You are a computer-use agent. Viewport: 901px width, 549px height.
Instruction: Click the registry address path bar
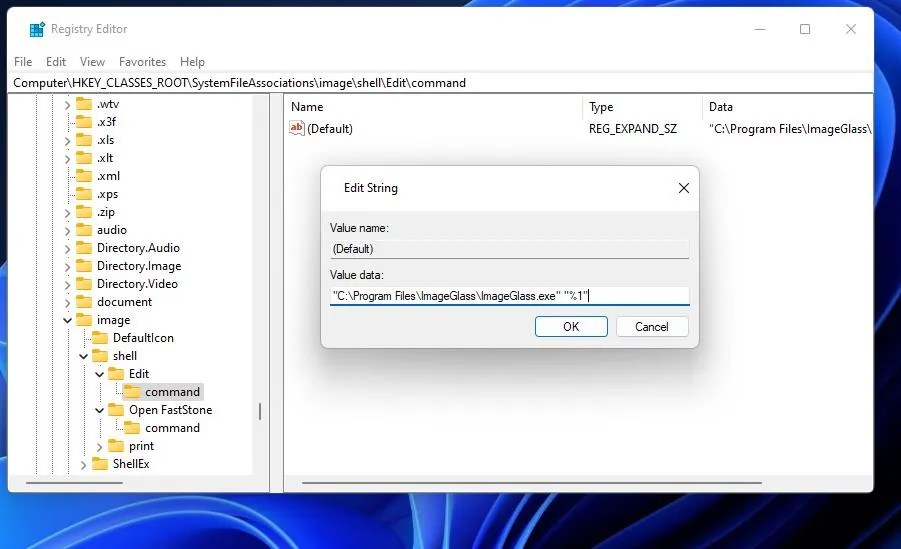440,83
